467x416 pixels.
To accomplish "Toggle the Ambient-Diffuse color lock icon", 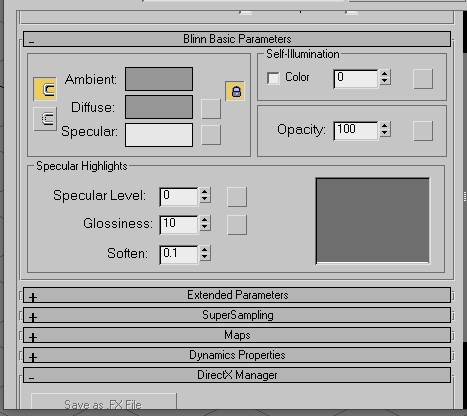I will 45,89.
